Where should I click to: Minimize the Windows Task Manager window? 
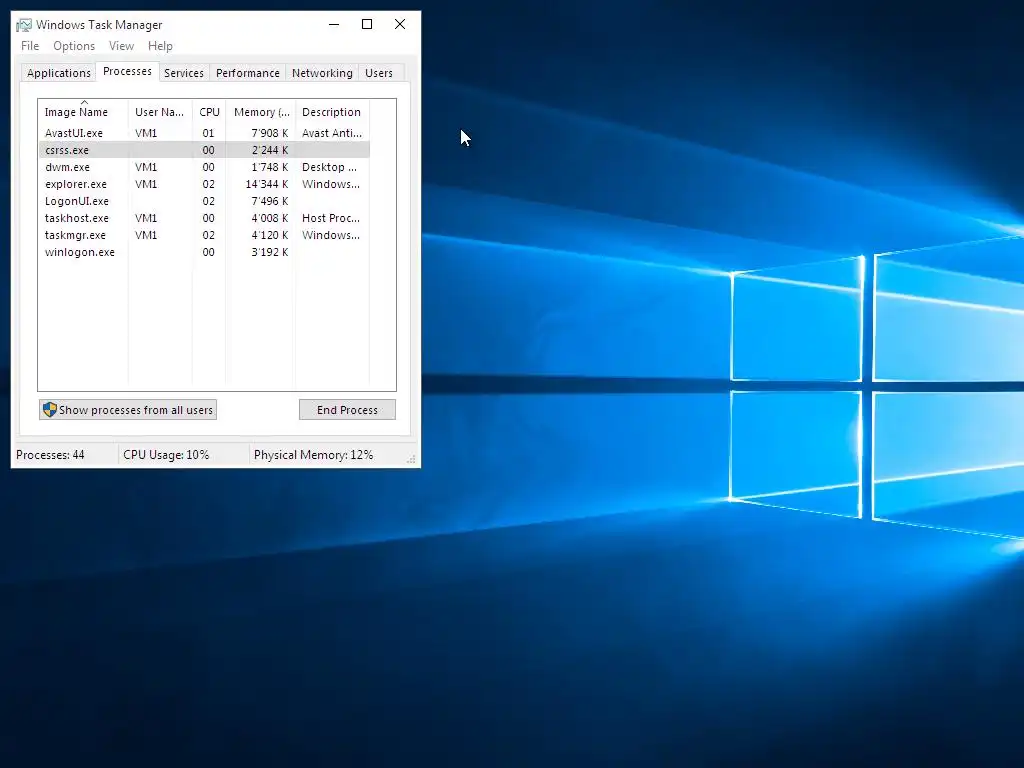[334, 25]
